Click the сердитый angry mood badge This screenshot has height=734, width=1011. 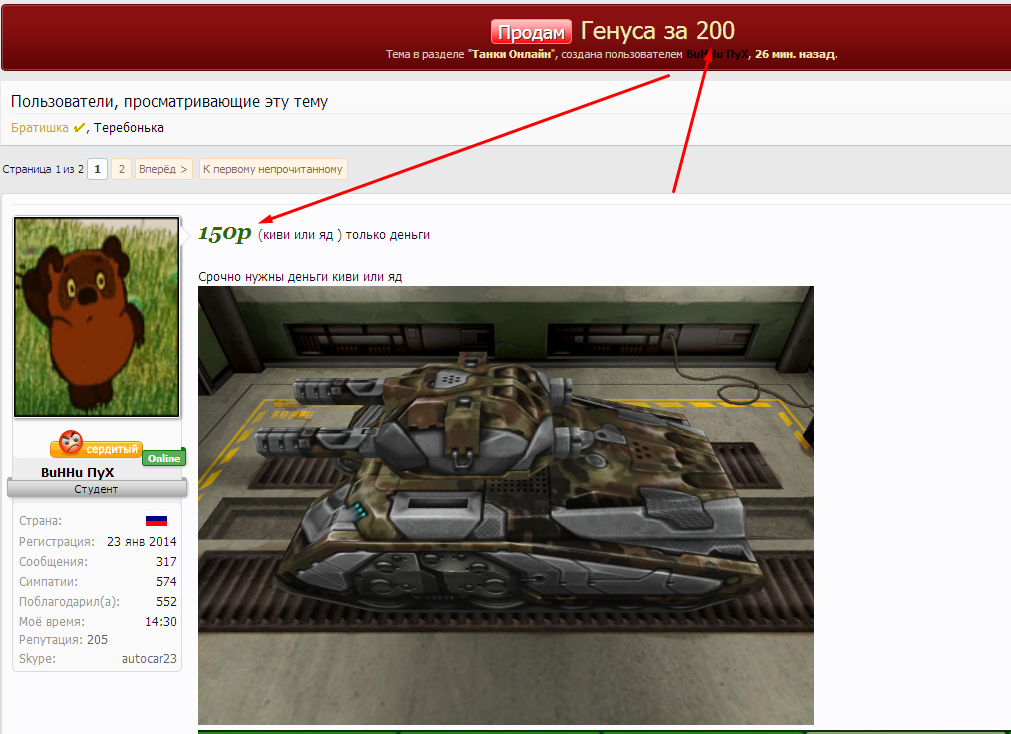click(x=97, y=444)
